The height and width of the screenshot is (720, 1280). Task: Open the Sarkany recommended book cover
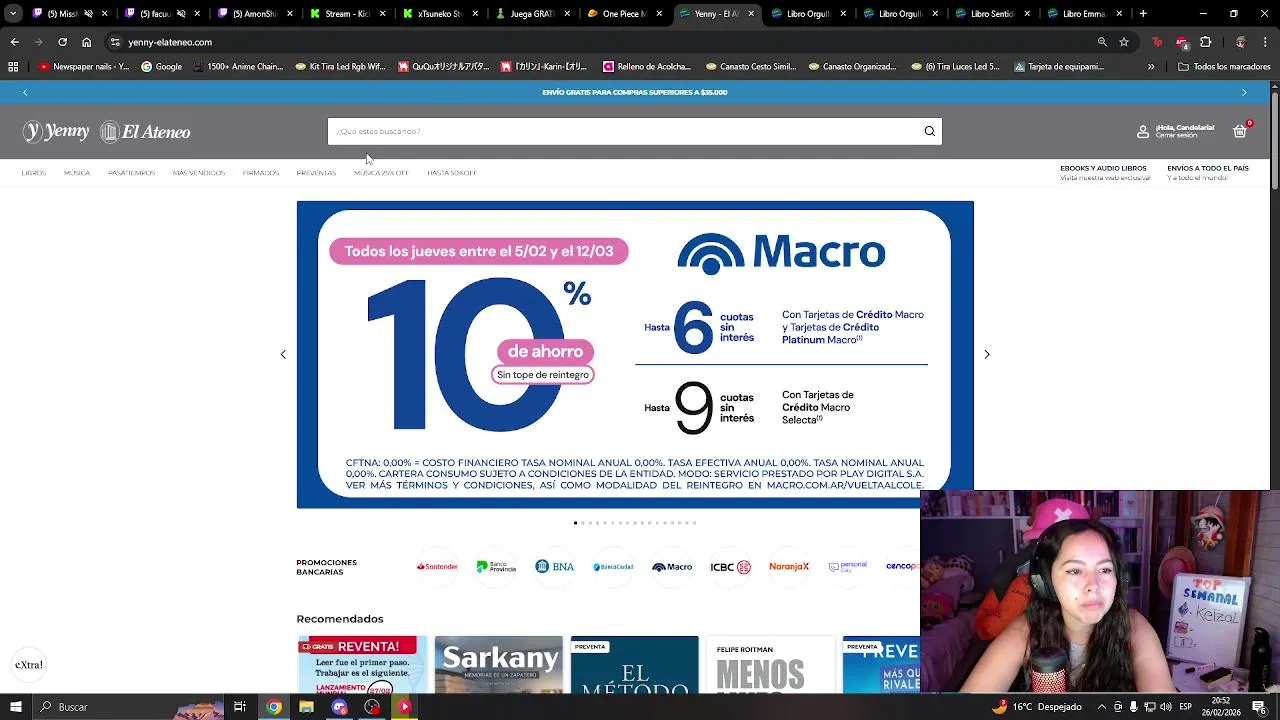[x=498, y=664]
